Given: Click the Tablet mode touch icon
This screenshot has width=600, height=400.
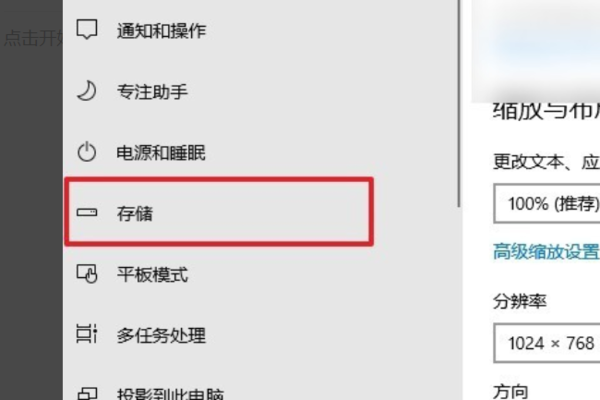Looking at the screenshot, I should pos(87,274).
